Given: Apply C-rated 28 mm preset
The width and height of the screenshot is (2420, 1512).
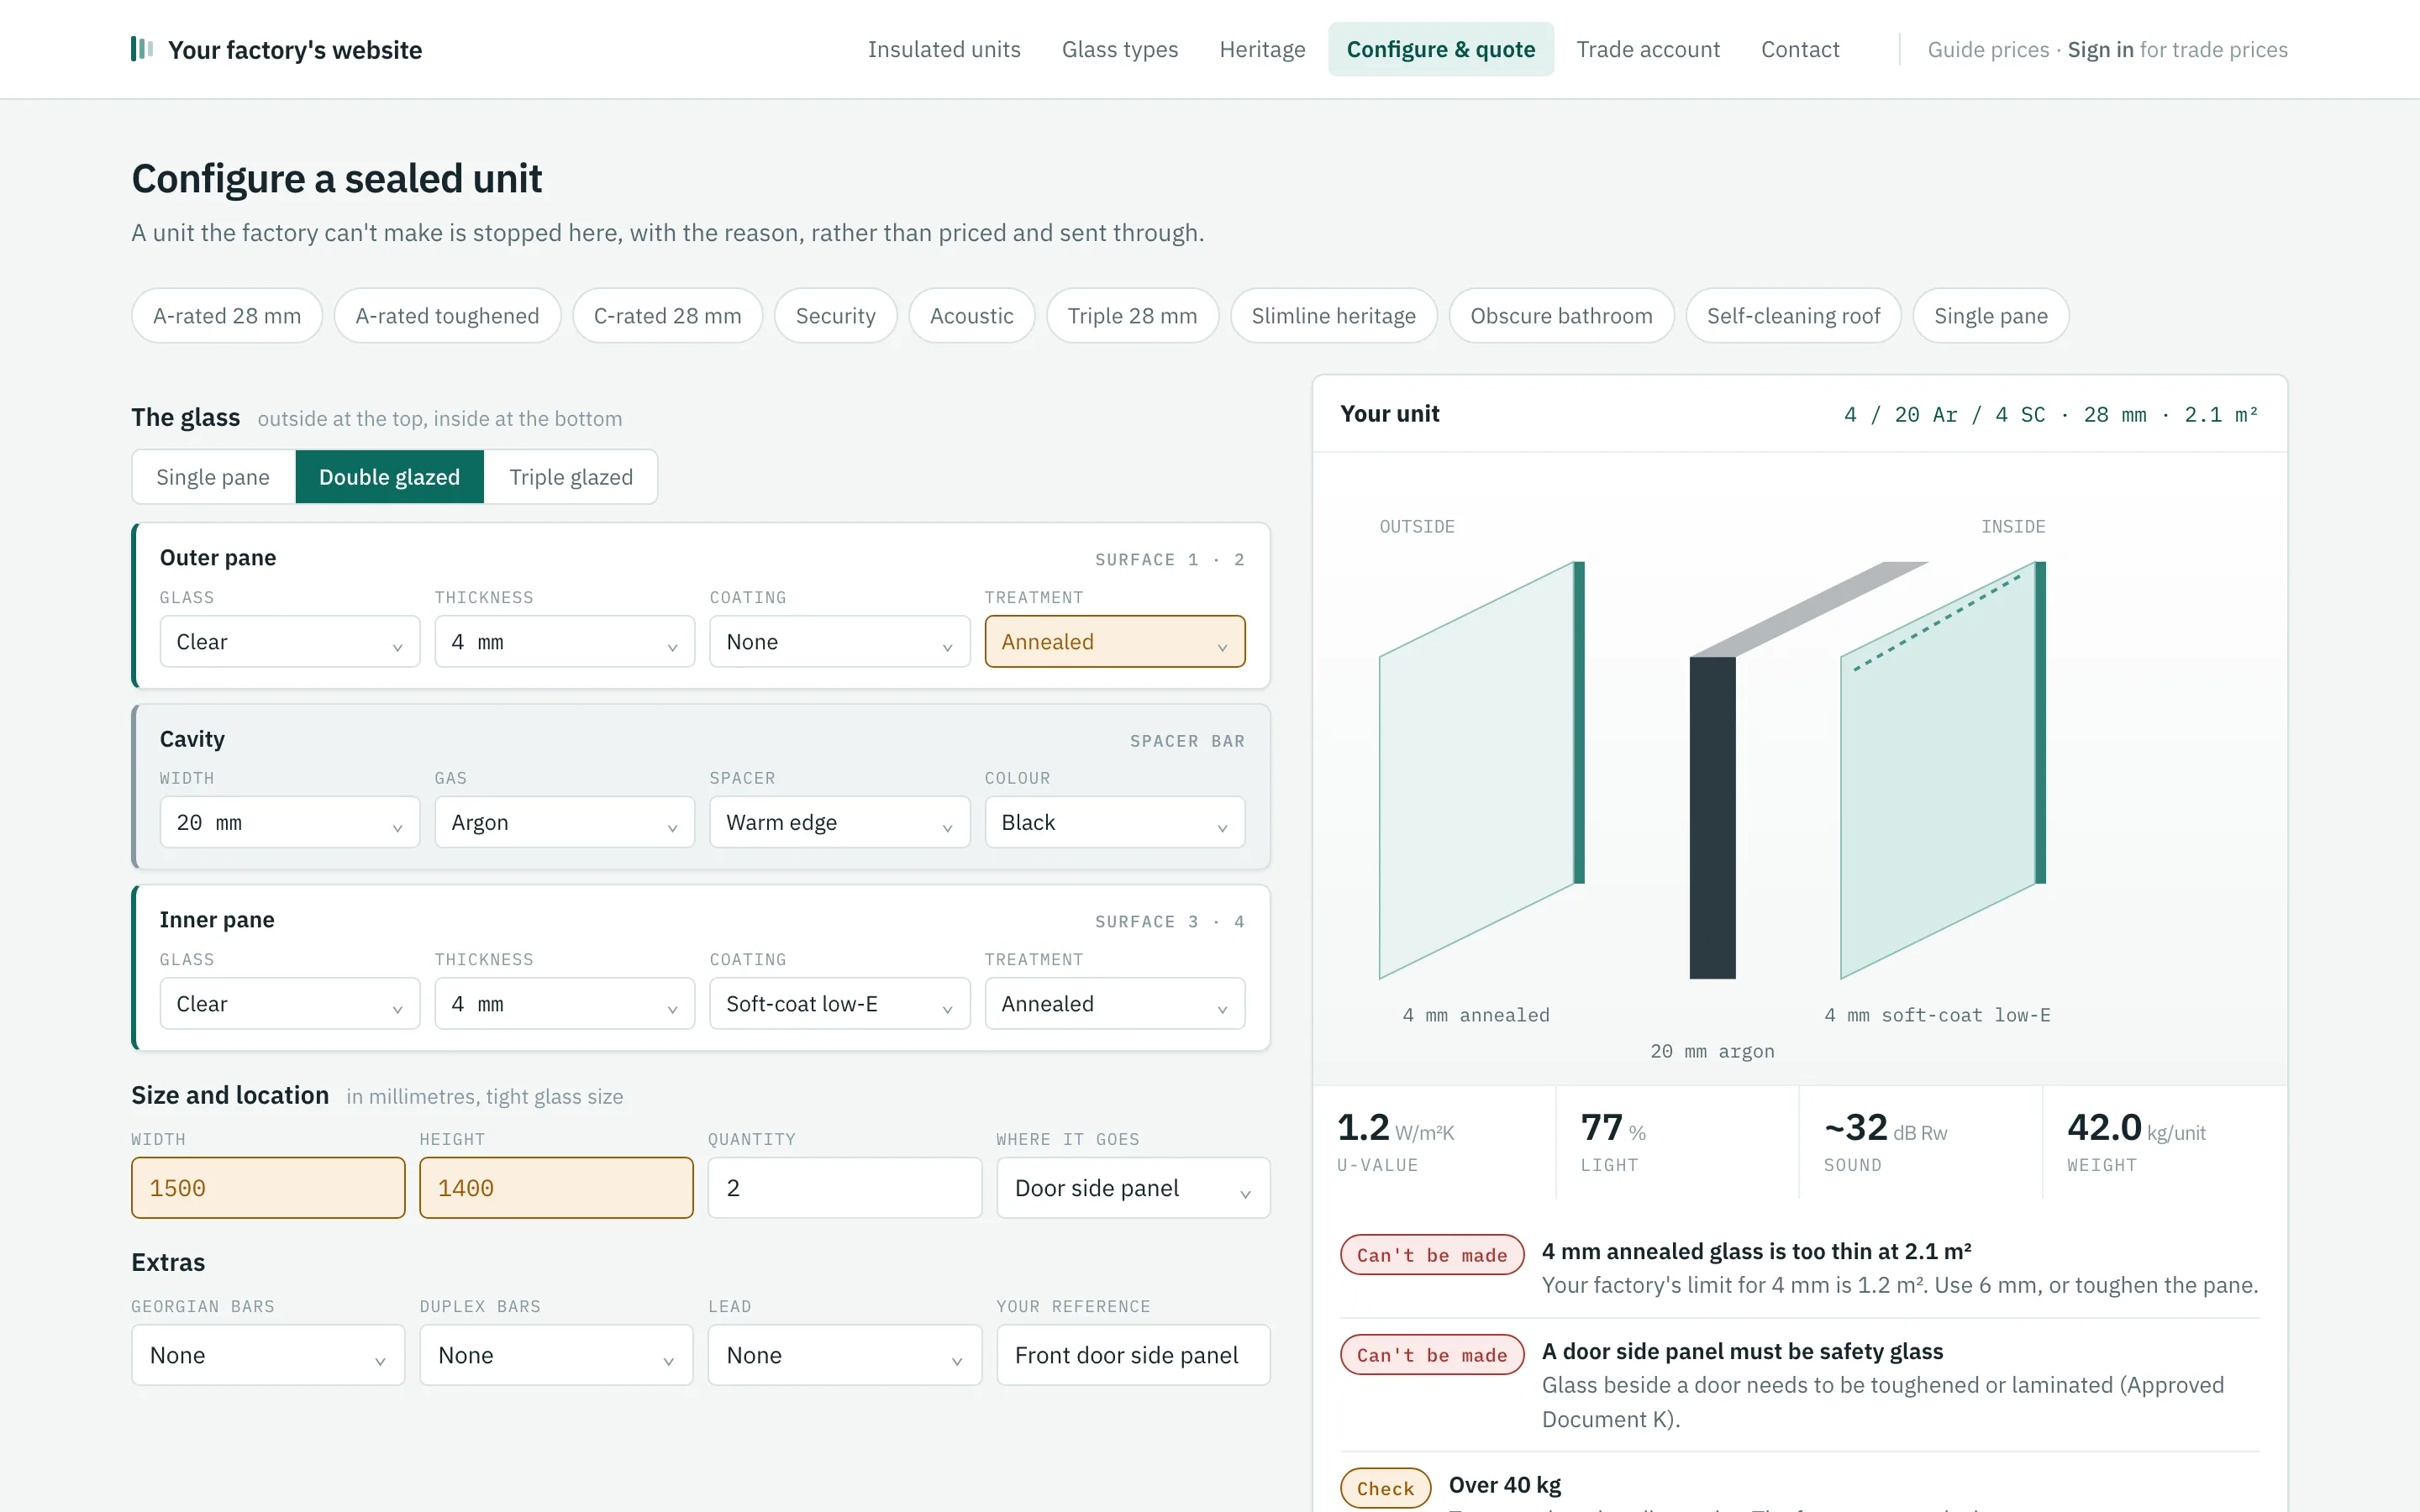Looking at the screenshot, I should [667, 316].
